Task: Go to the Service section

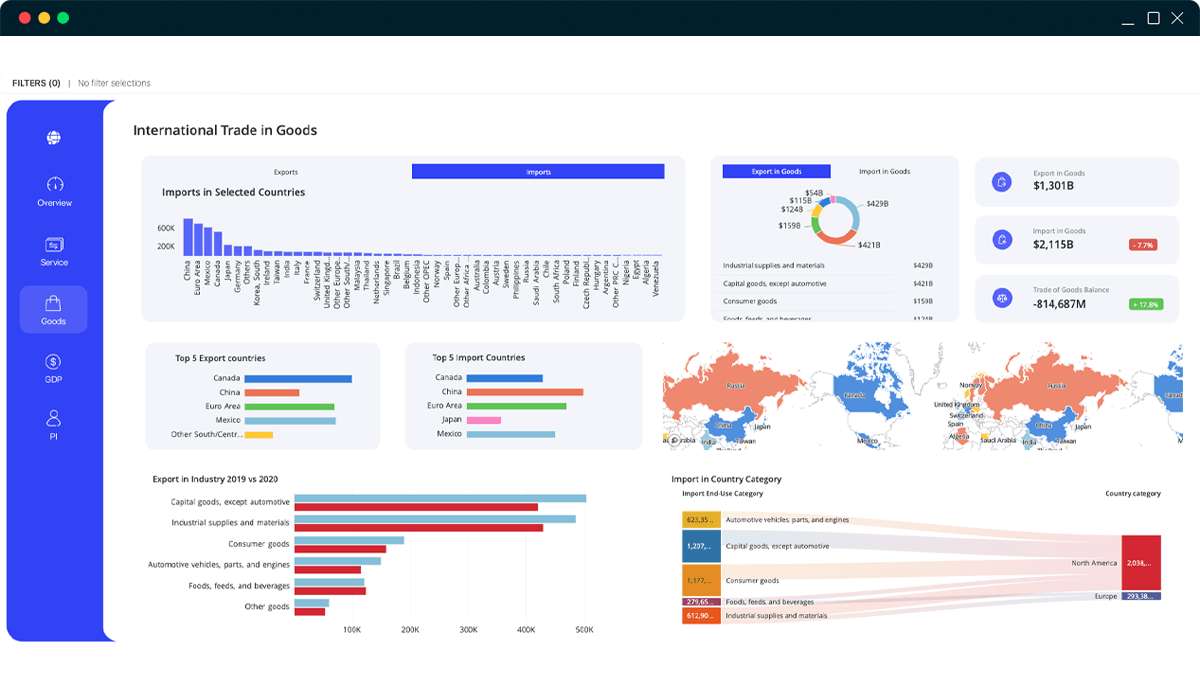Action: tap(54, 251)
